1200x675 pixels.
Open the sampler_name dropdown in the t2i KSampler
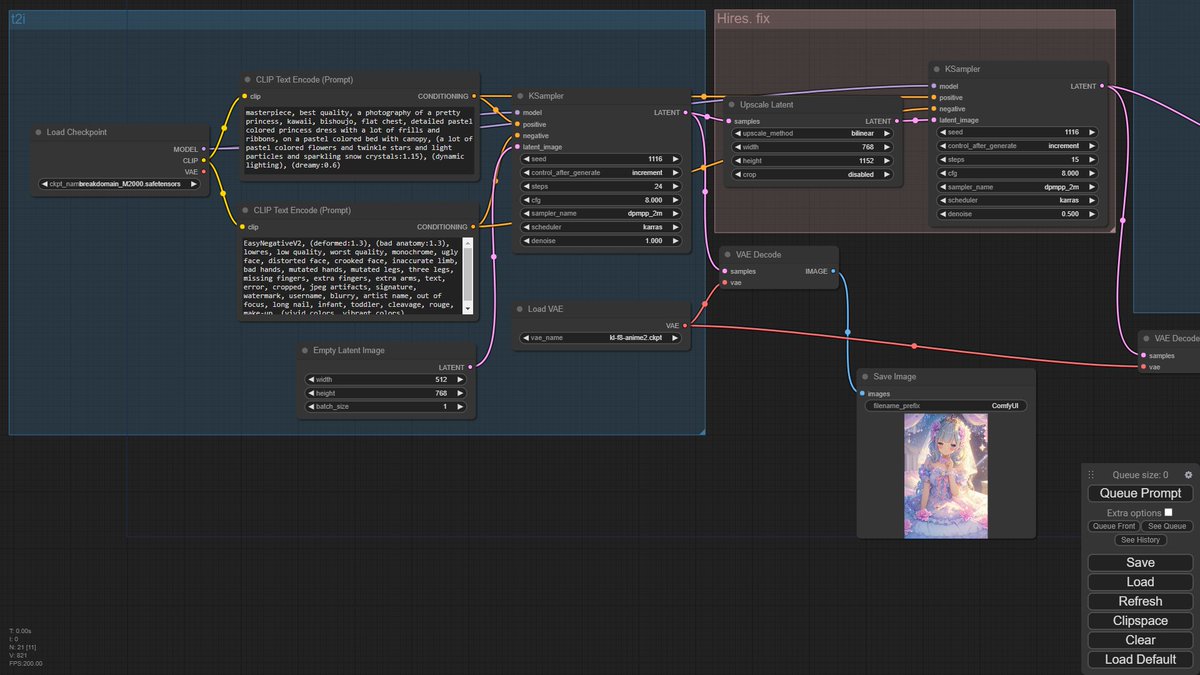[600, 213]
